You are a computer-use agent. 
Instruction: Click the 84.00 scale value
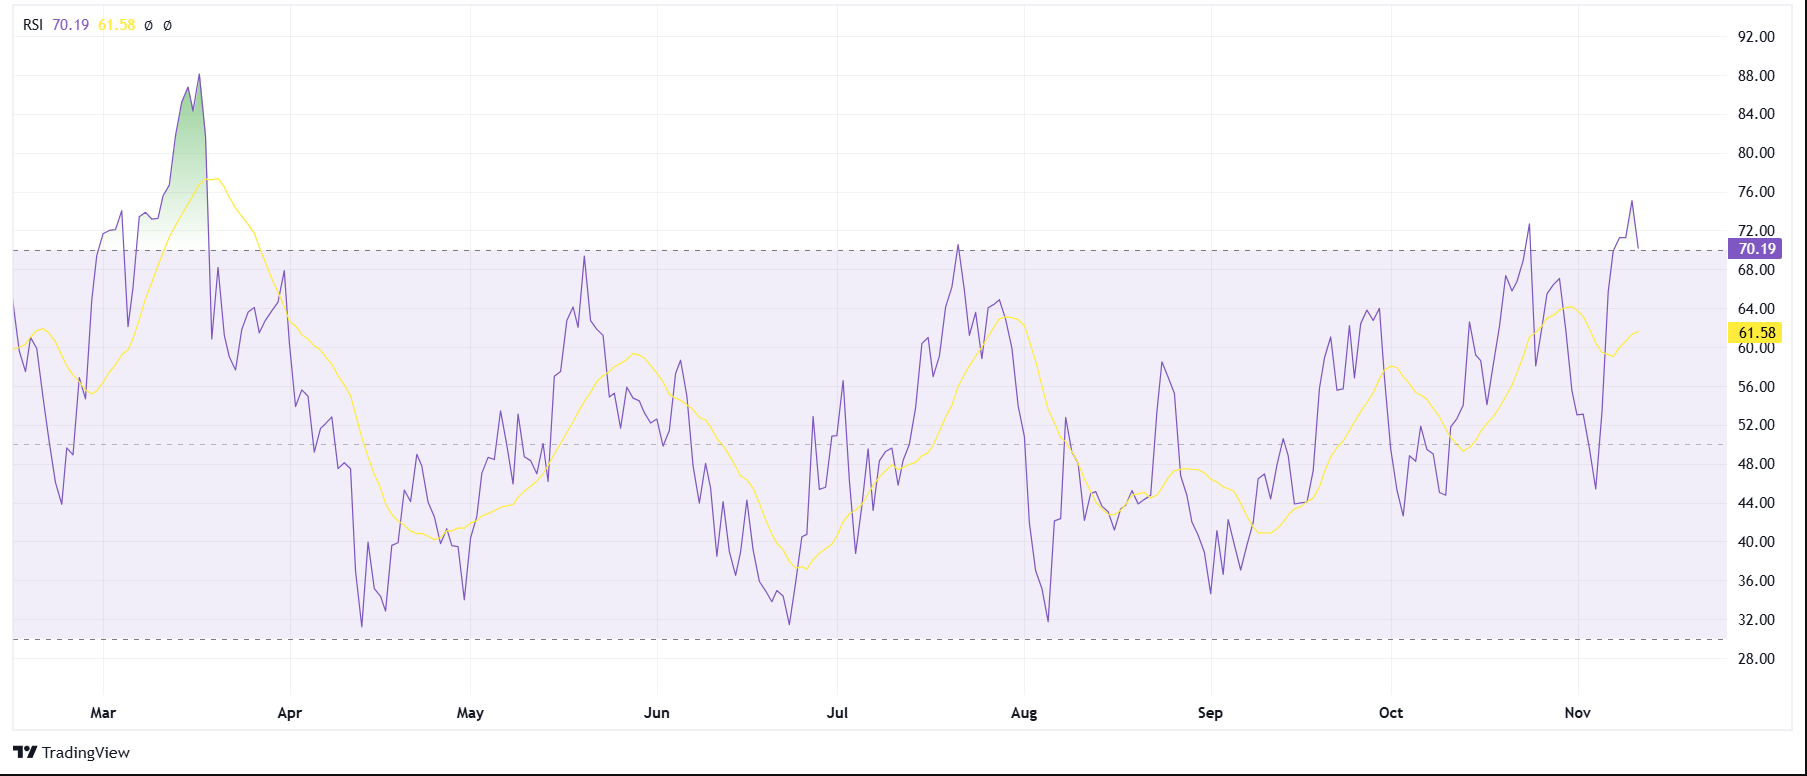point(1756,114)
